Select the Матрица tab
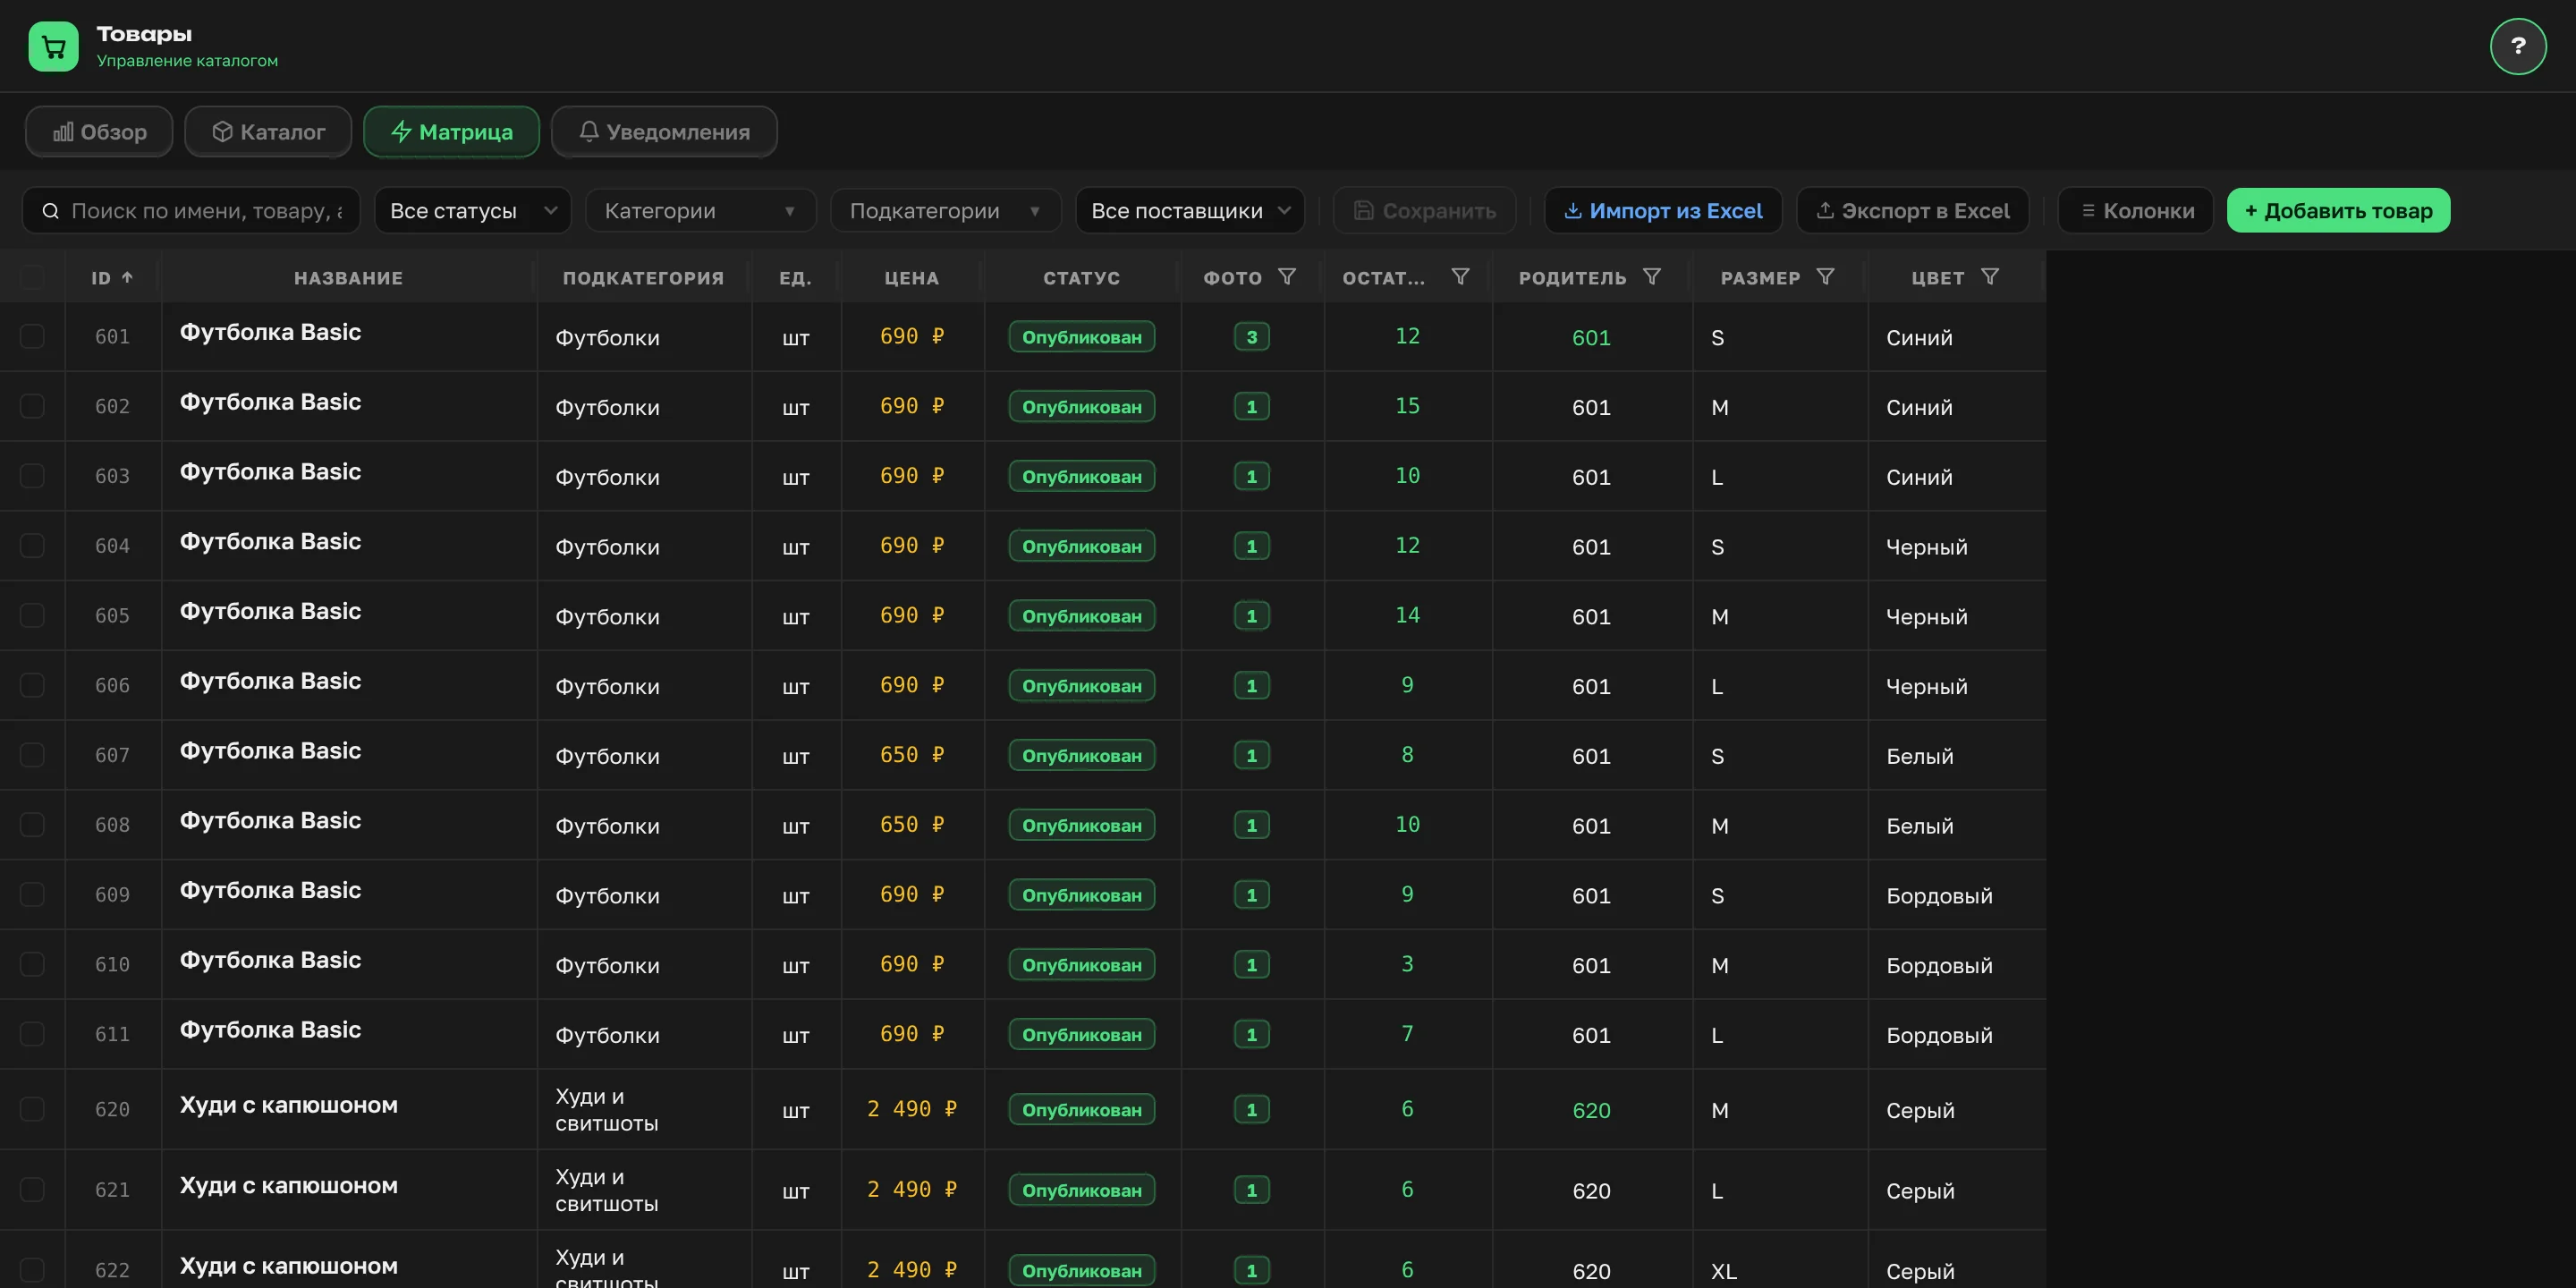The width and height of the screenshot is (2576, 1288). [451, 132]
